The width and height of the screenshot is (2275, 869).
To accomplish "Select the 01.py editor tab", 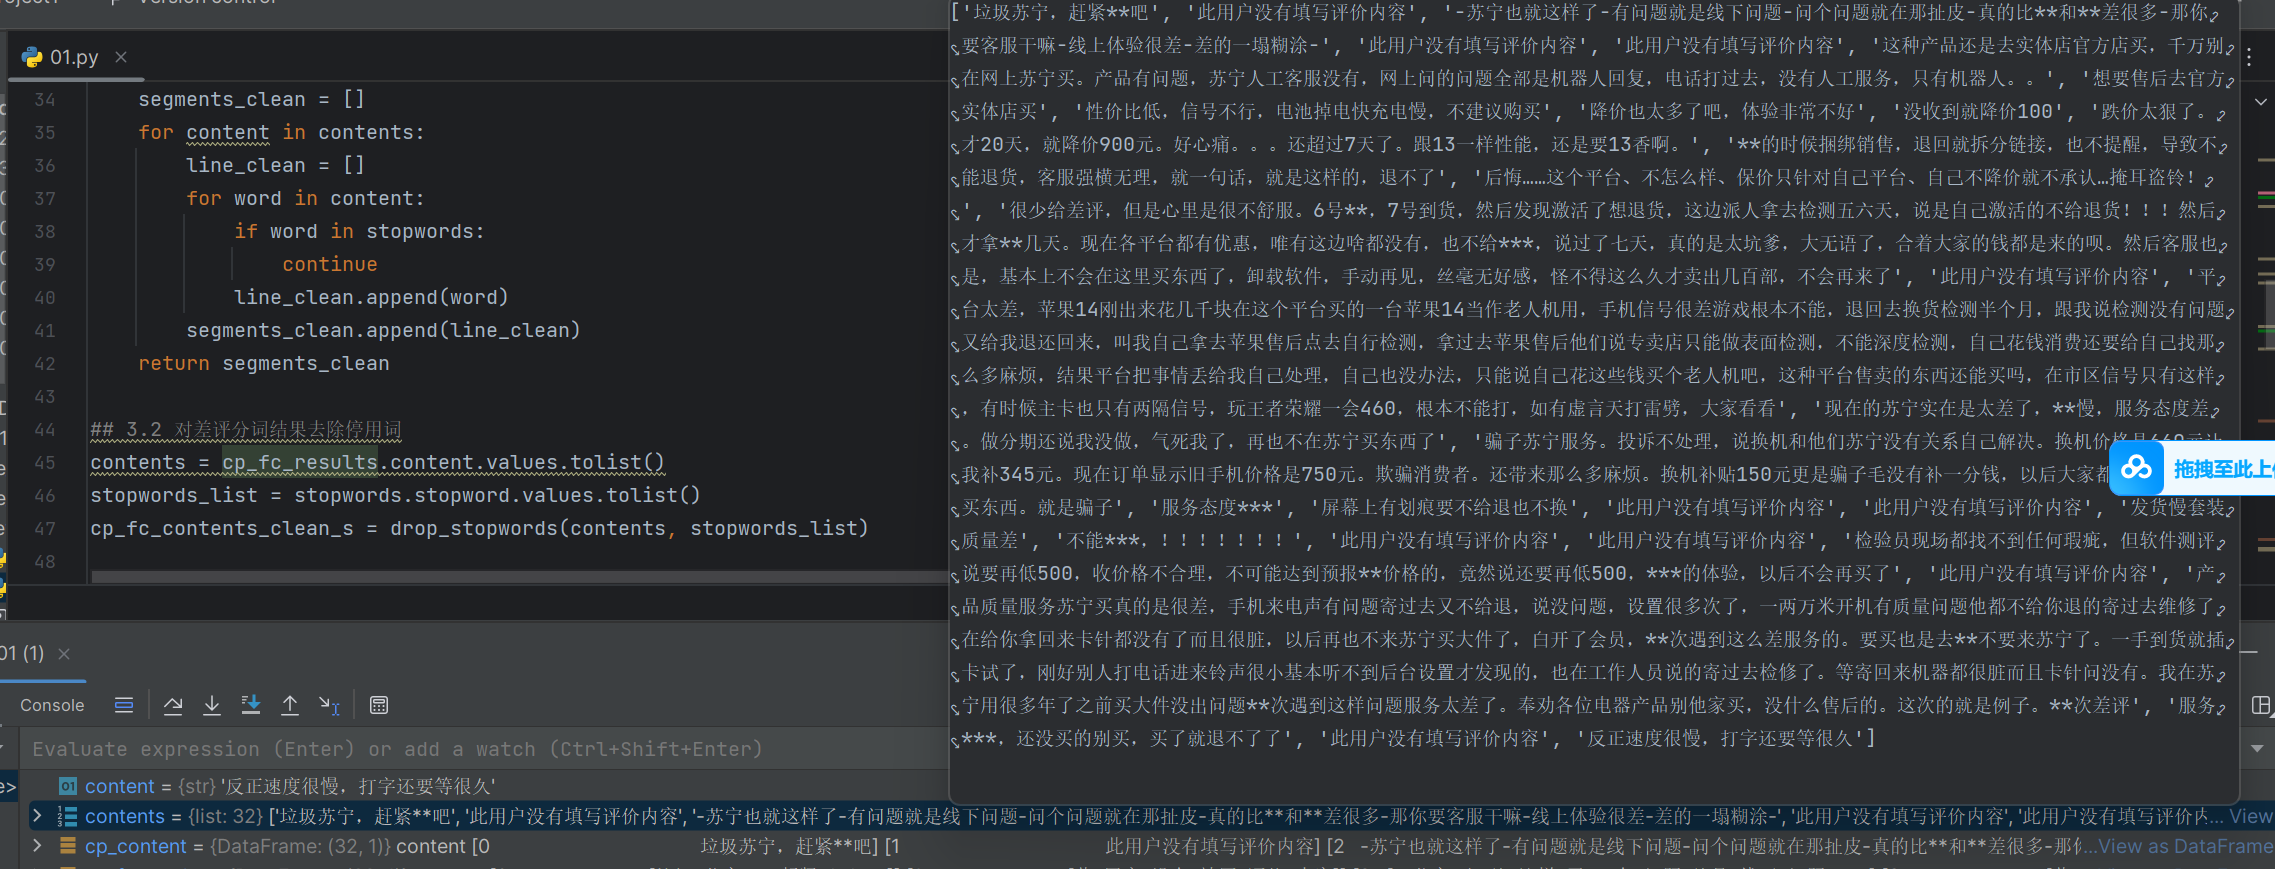I will tap(75, 57).
